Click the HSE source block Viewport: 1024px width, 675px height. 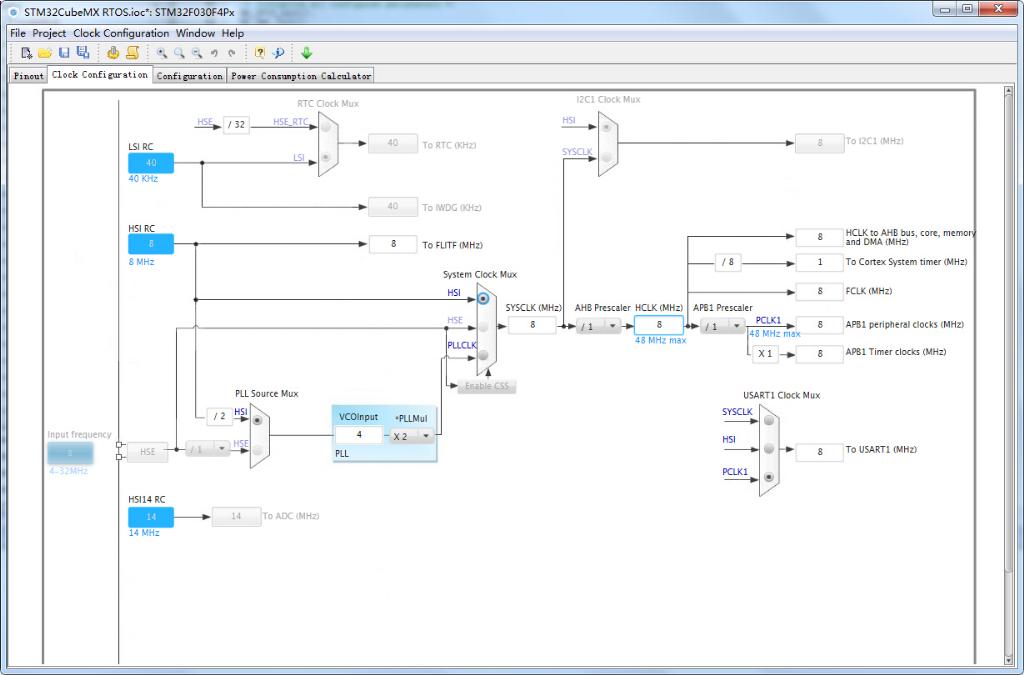click(148, 451)
